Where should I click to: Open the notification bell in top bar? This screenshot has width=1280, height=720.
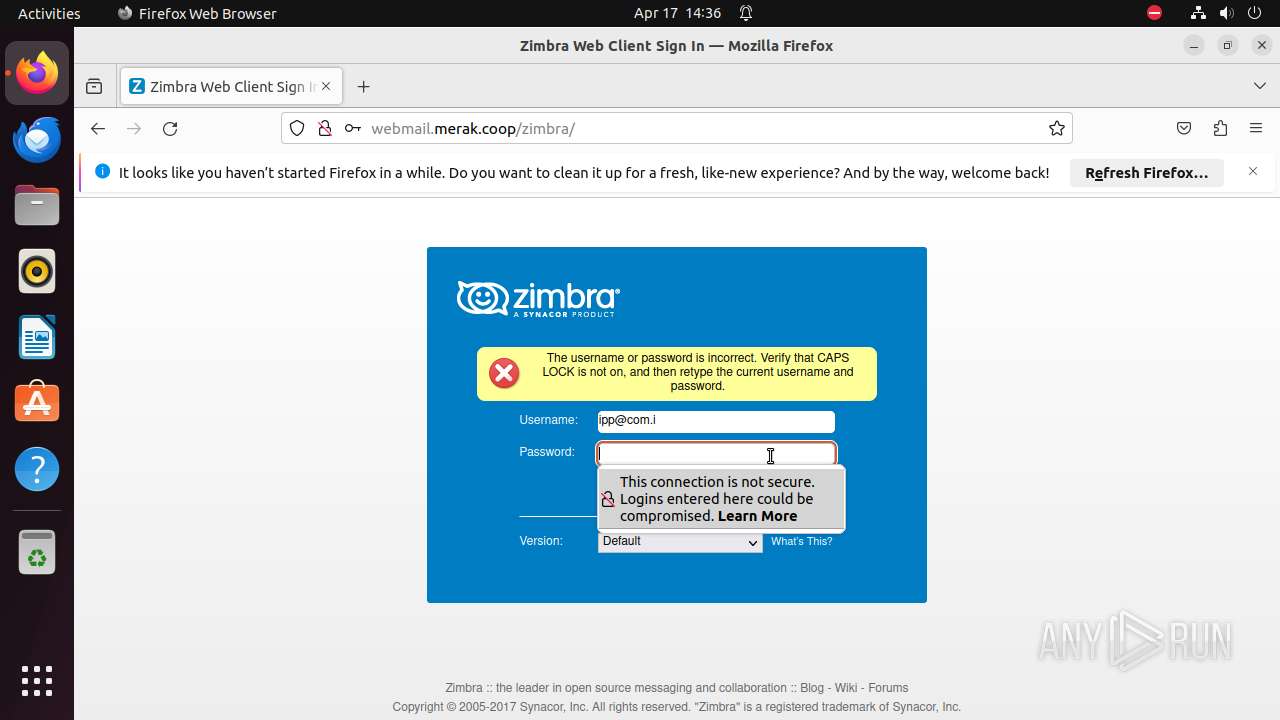tap(746, 13)
